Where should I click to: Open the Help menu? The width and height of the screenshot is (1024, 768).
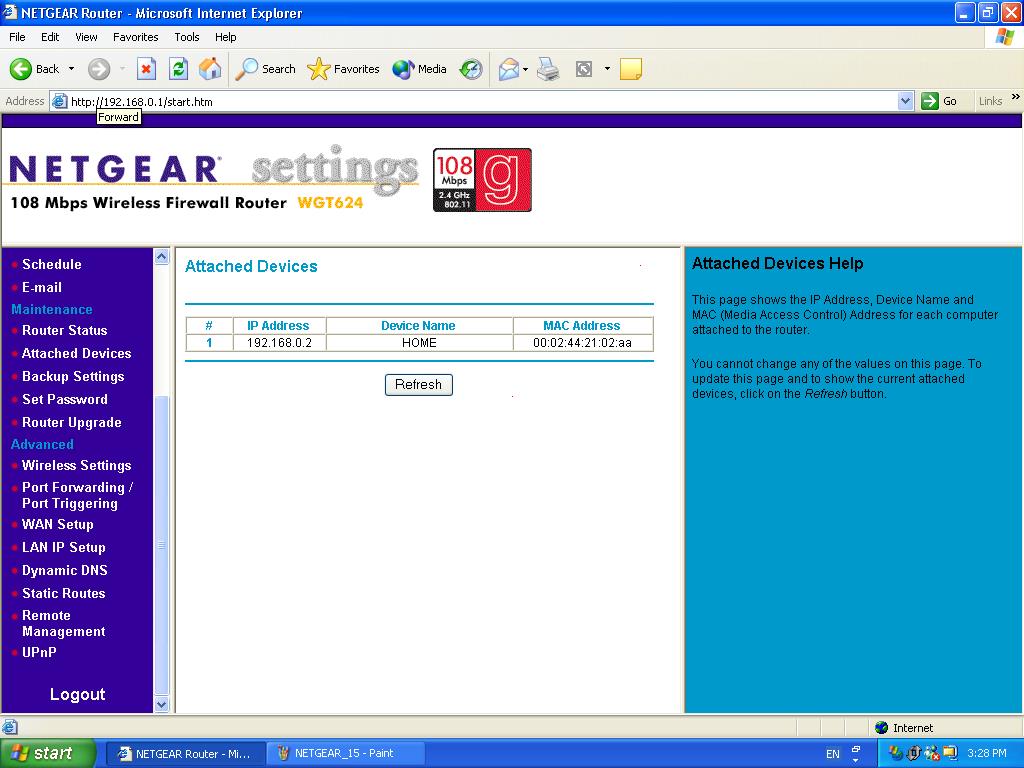(x=225, y=37)
